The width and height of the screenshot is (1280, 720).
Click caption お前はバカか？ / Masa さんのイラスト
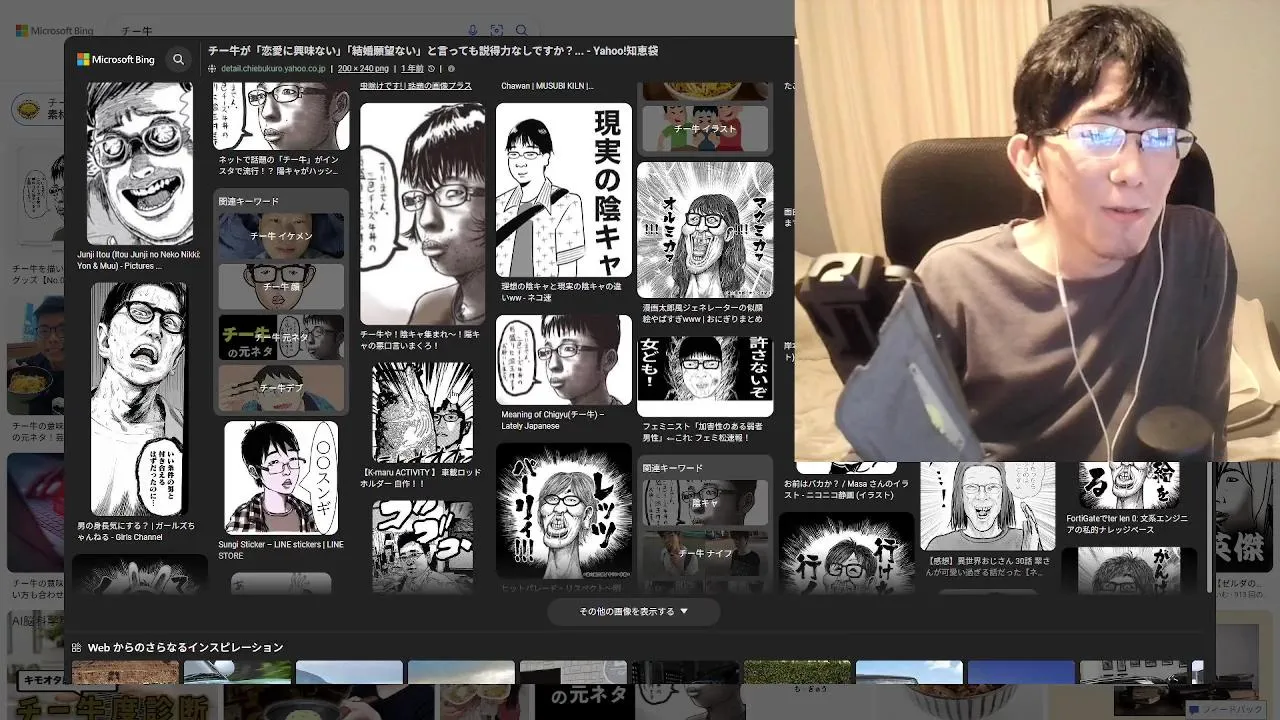point(846,489)
